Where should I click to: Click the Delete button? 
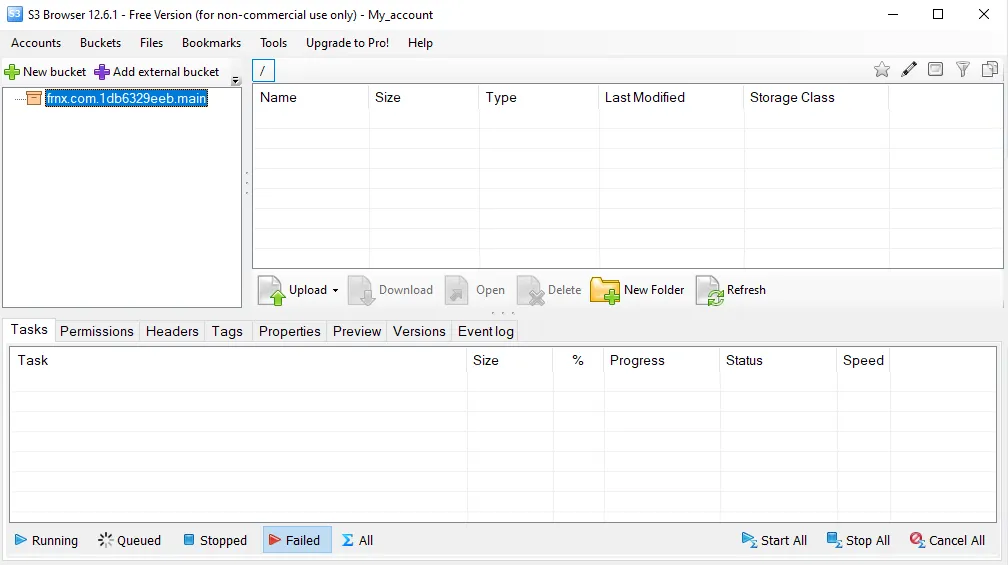549,290
